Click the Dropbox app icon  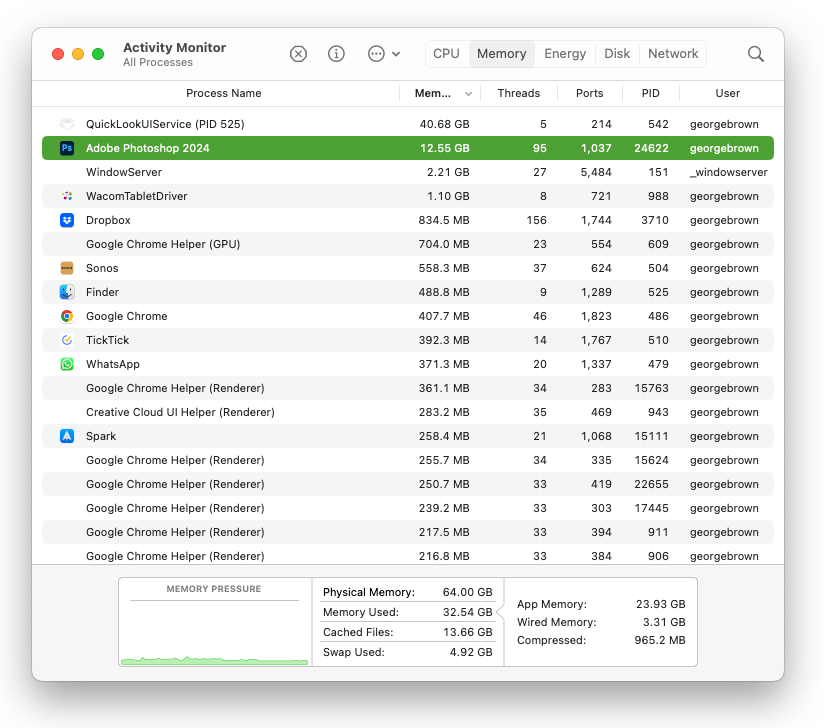coord(67,220)
